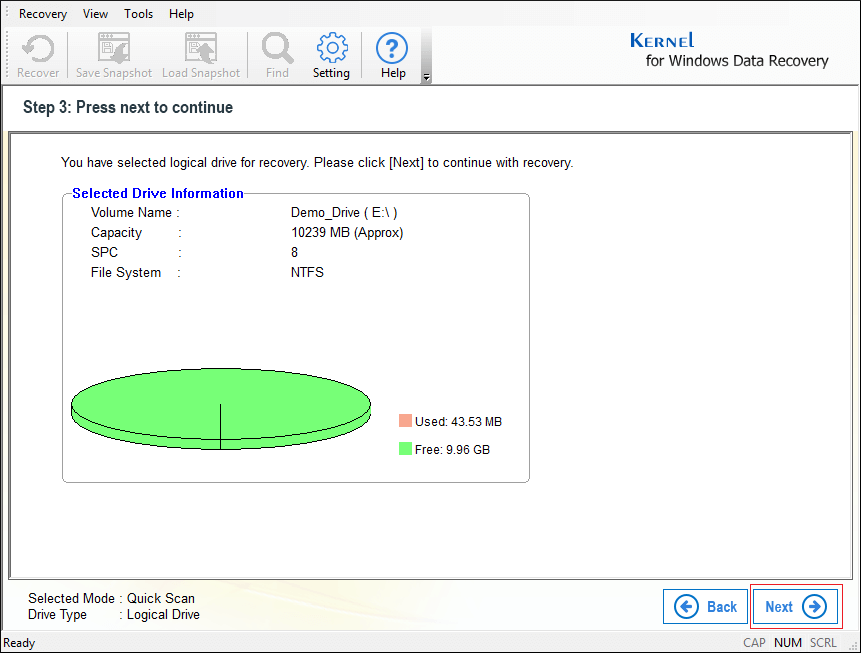Open the Recovery menu
861x653 pixels.
tap(43, 14)
